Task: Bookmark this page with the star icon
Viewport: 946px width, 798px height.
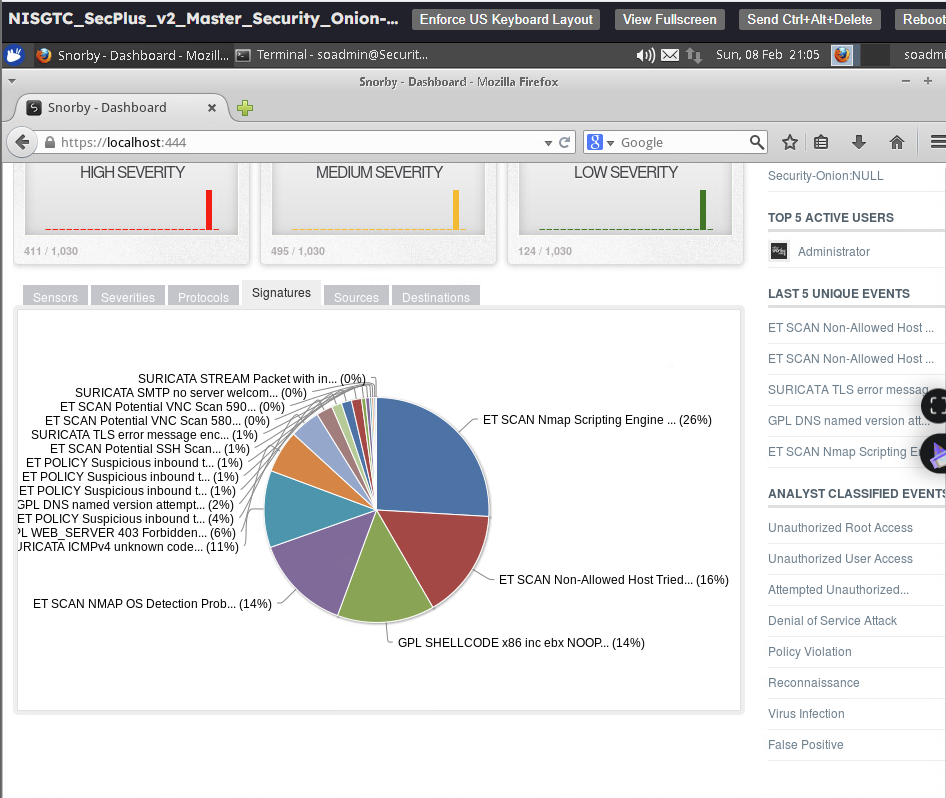Action: pos(790,142)
